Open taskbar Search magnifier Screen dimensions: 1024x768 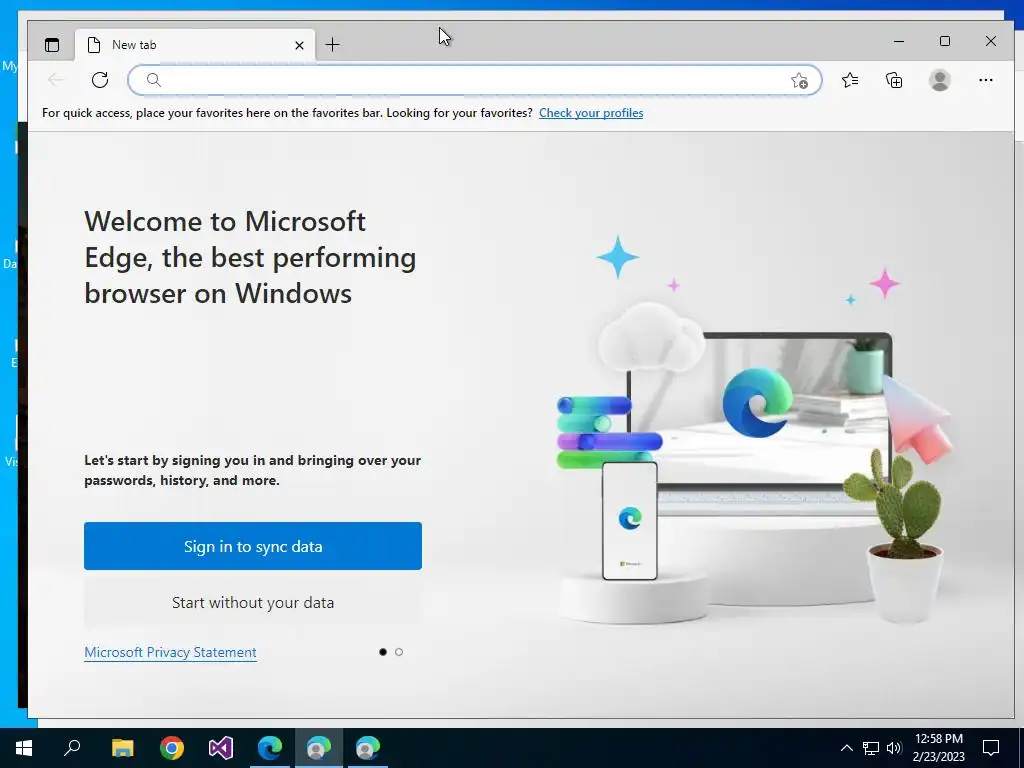(72, 747)
